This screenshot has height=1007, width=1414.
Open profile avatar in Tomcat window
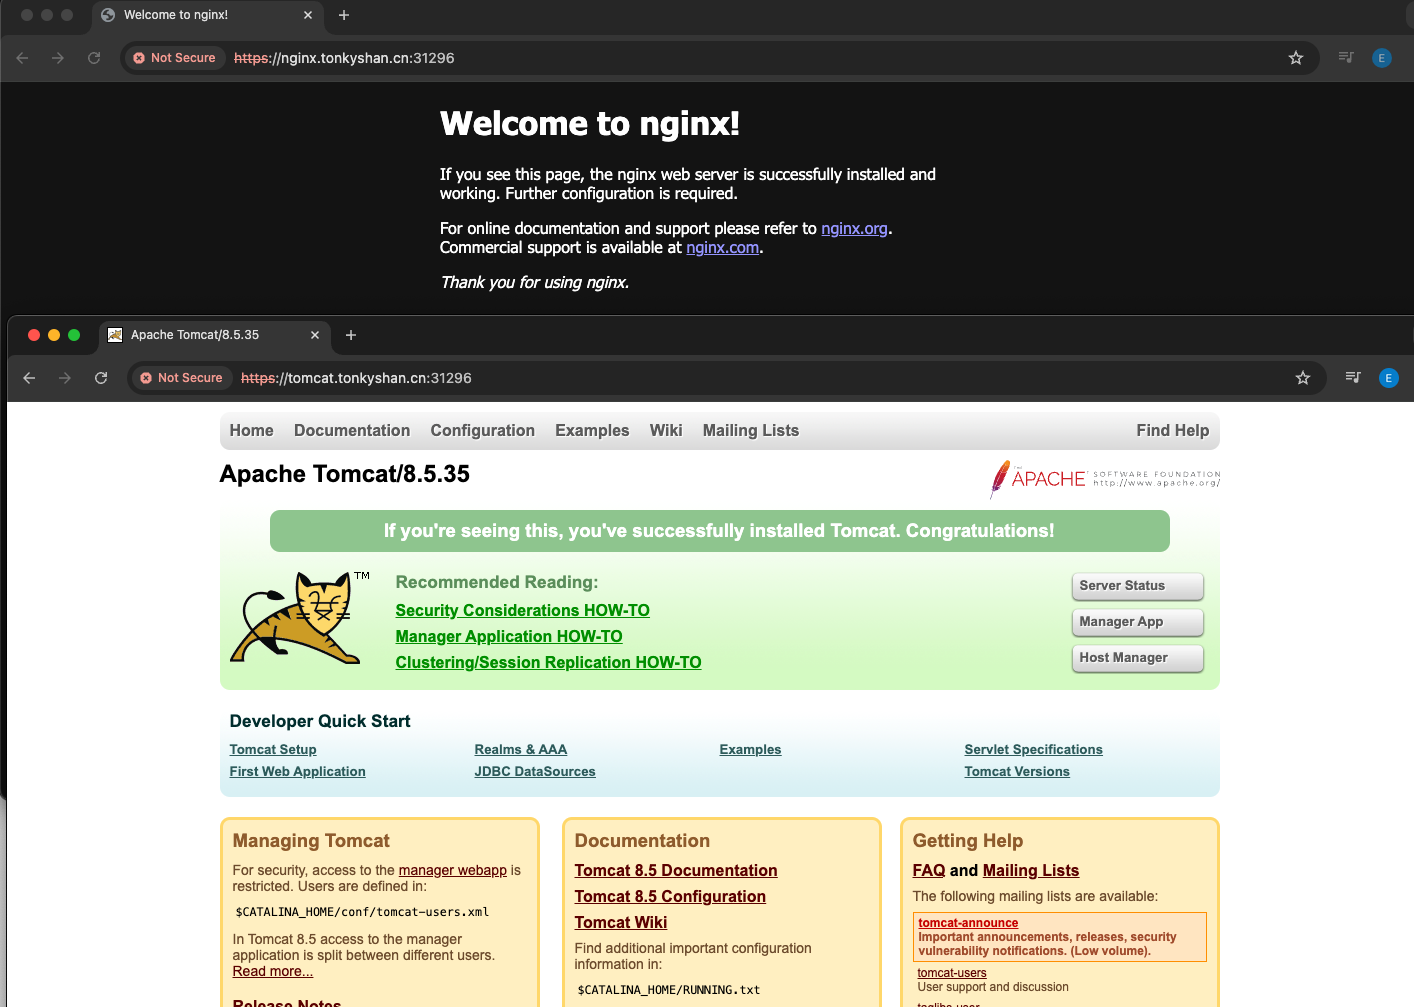(x=1388, y=378)
